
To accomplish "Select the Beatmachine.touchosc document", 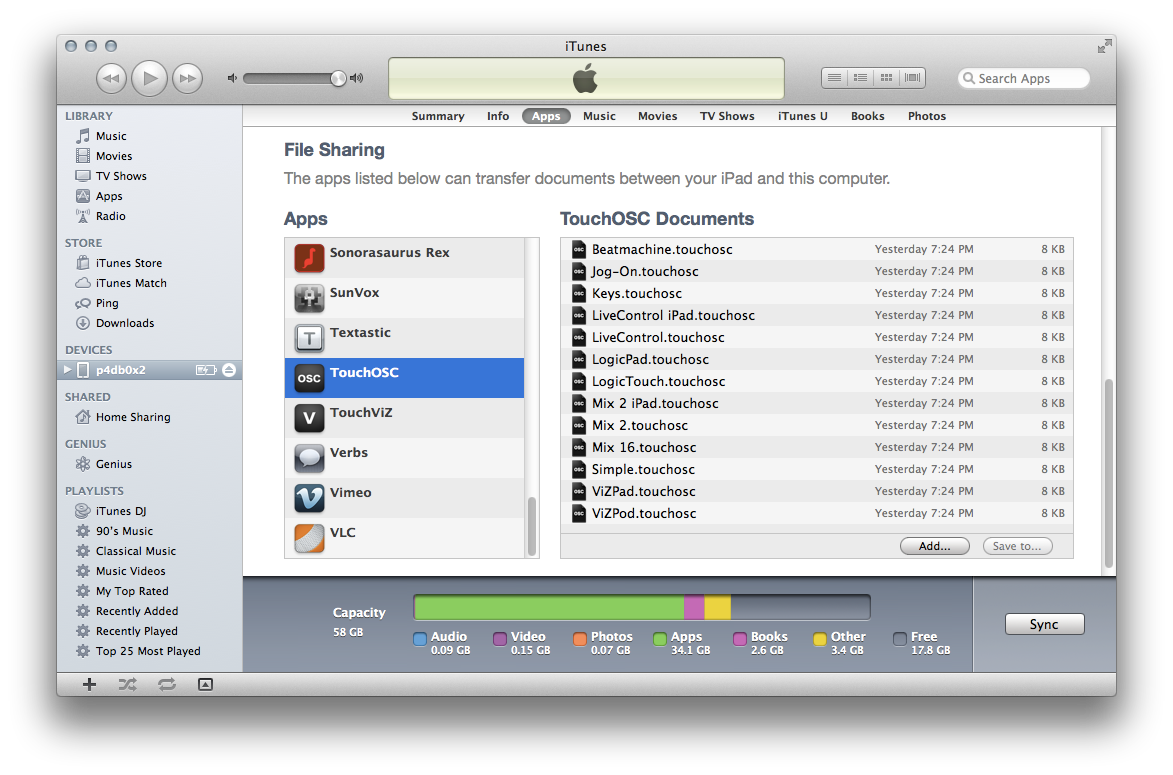I will [817, 249].
